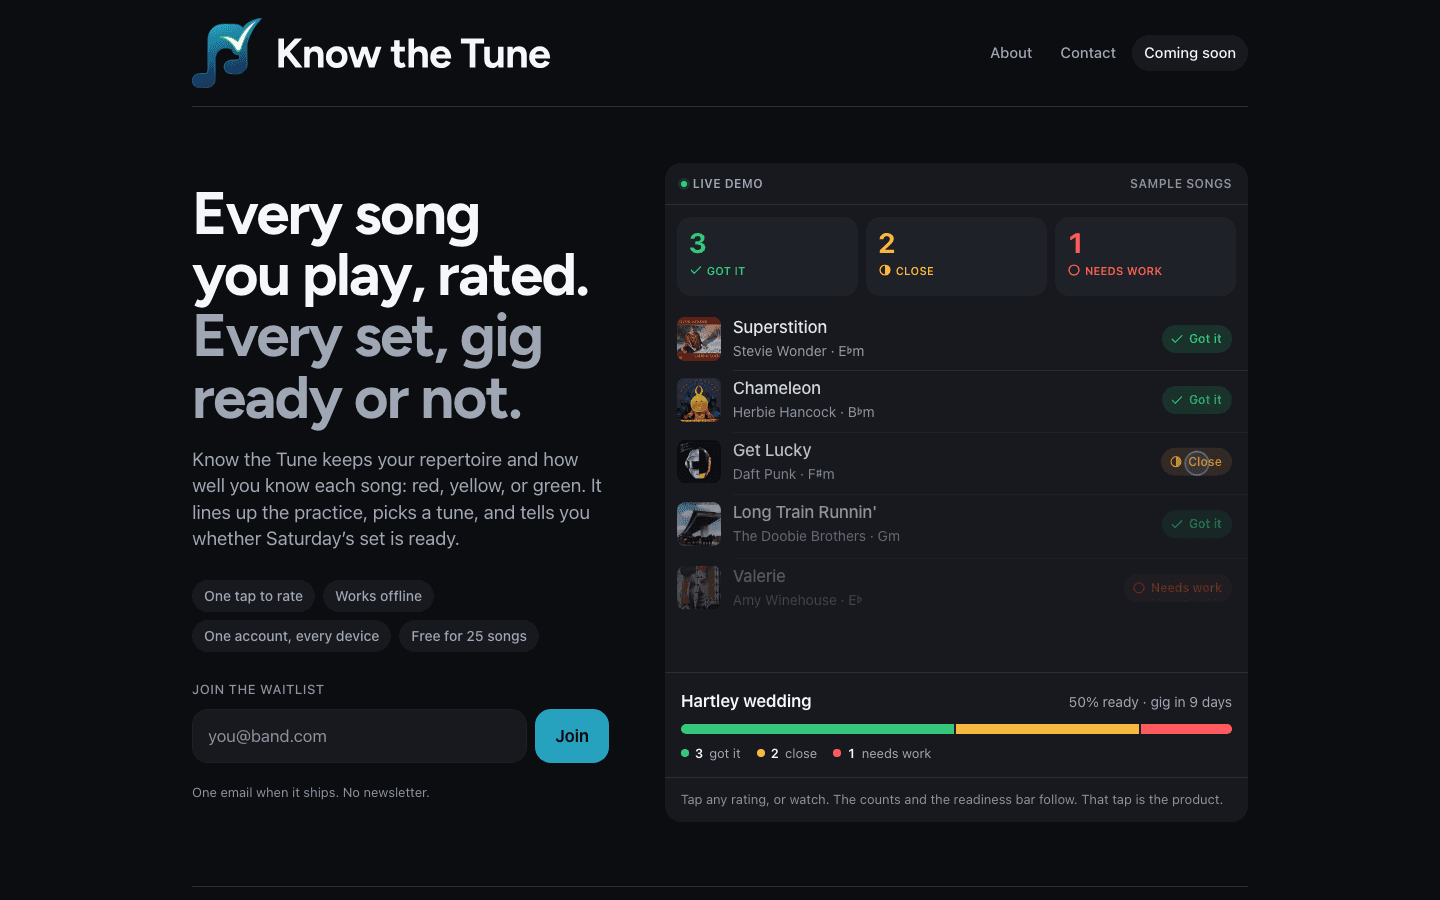The height and width of the screenshot is (900, 1440).
Task: Open the About page
Action: pyautogui.click(x=1011, y=53)
